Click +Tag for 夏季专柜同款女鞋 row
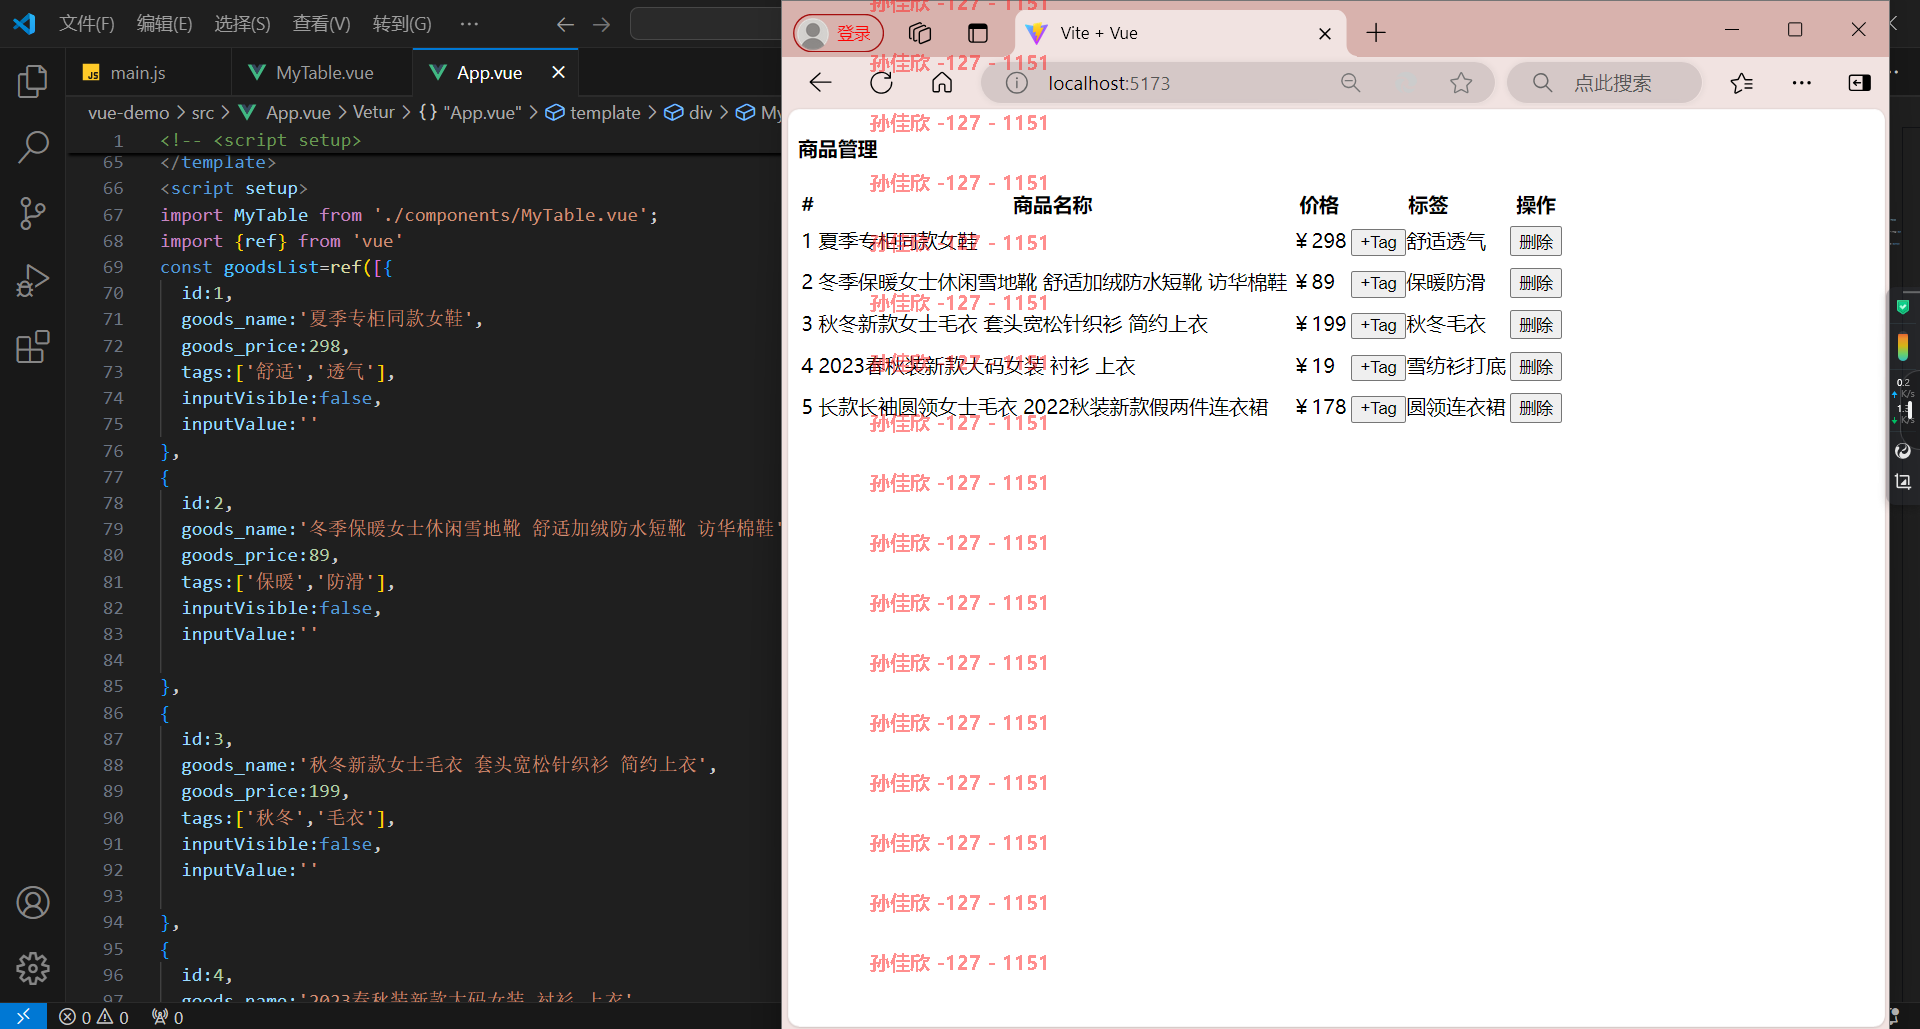Screen dimensions: 1920x1029 (1378, 242)
